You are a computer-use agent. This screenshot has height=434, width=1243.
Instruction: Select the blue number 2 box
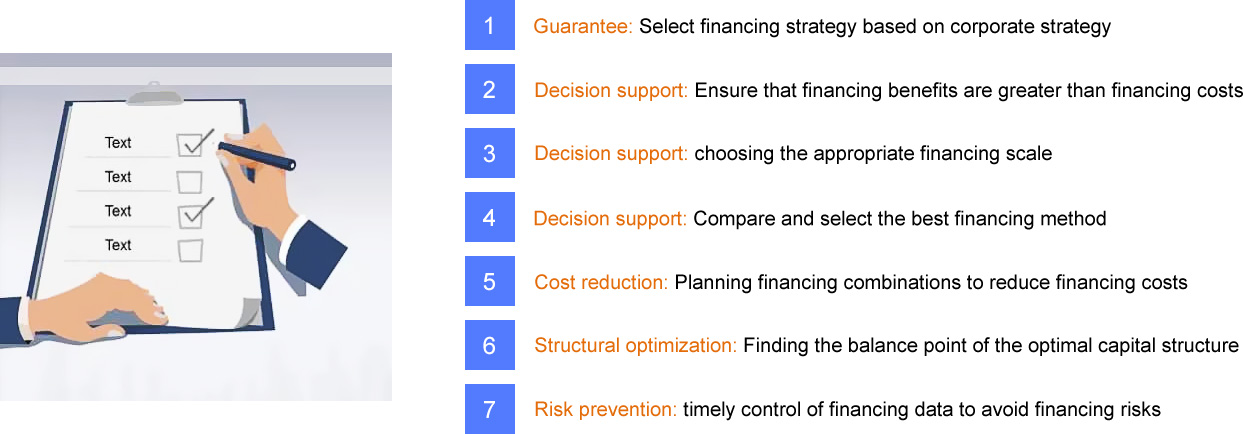pos(489,90)
